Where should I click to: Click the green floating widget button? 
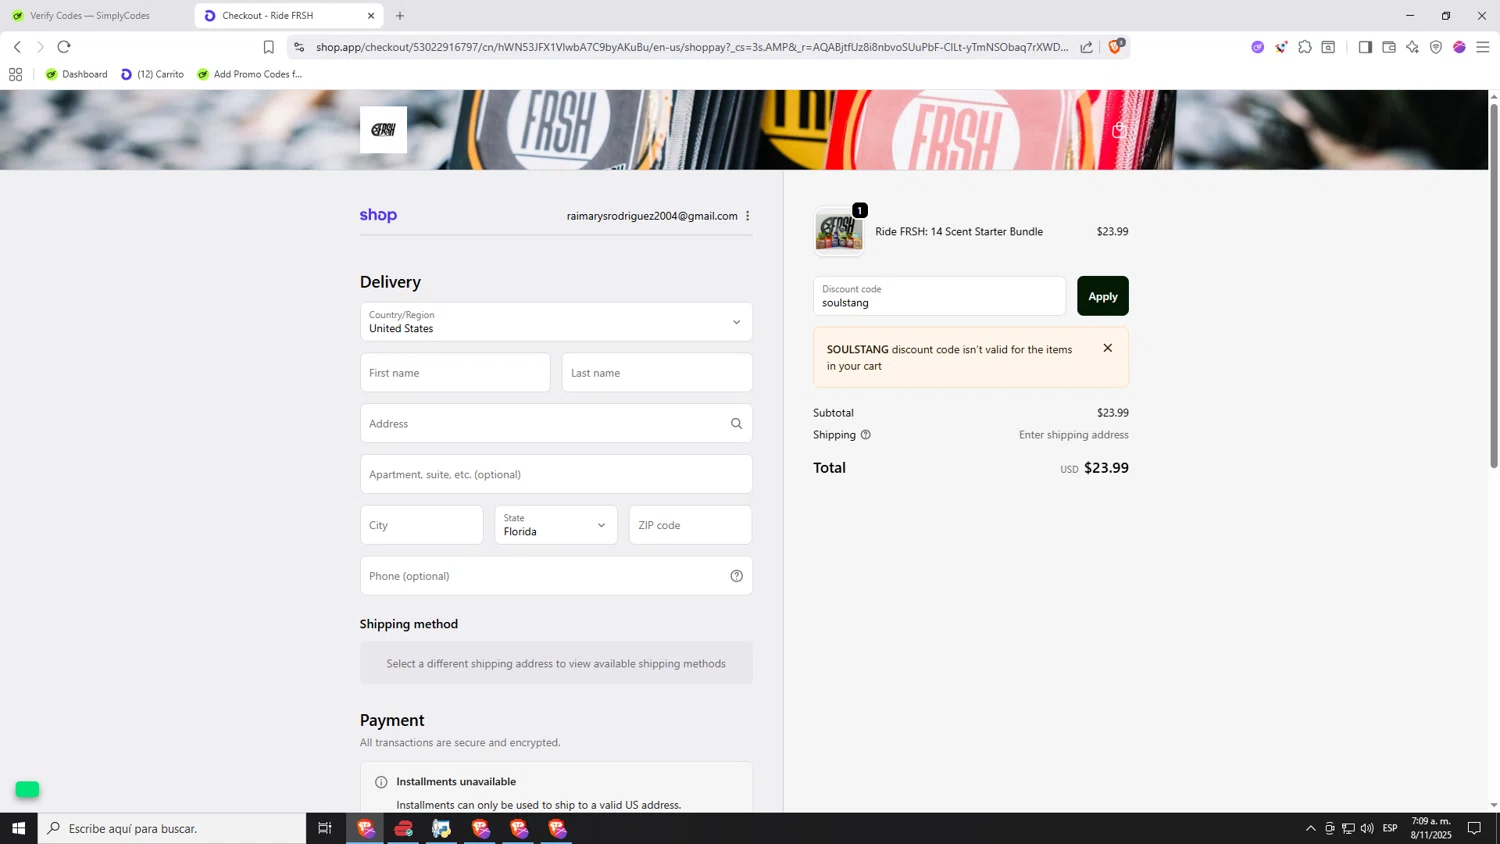click(27, 790)
